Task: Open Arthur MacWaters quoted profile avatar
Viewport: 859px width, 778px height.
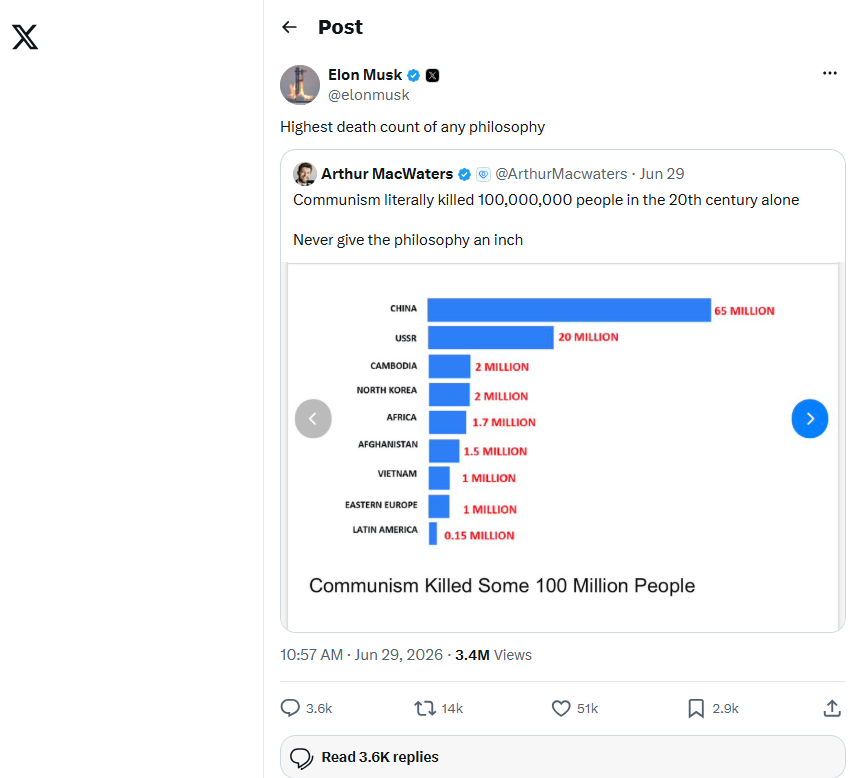Action: 305,174
